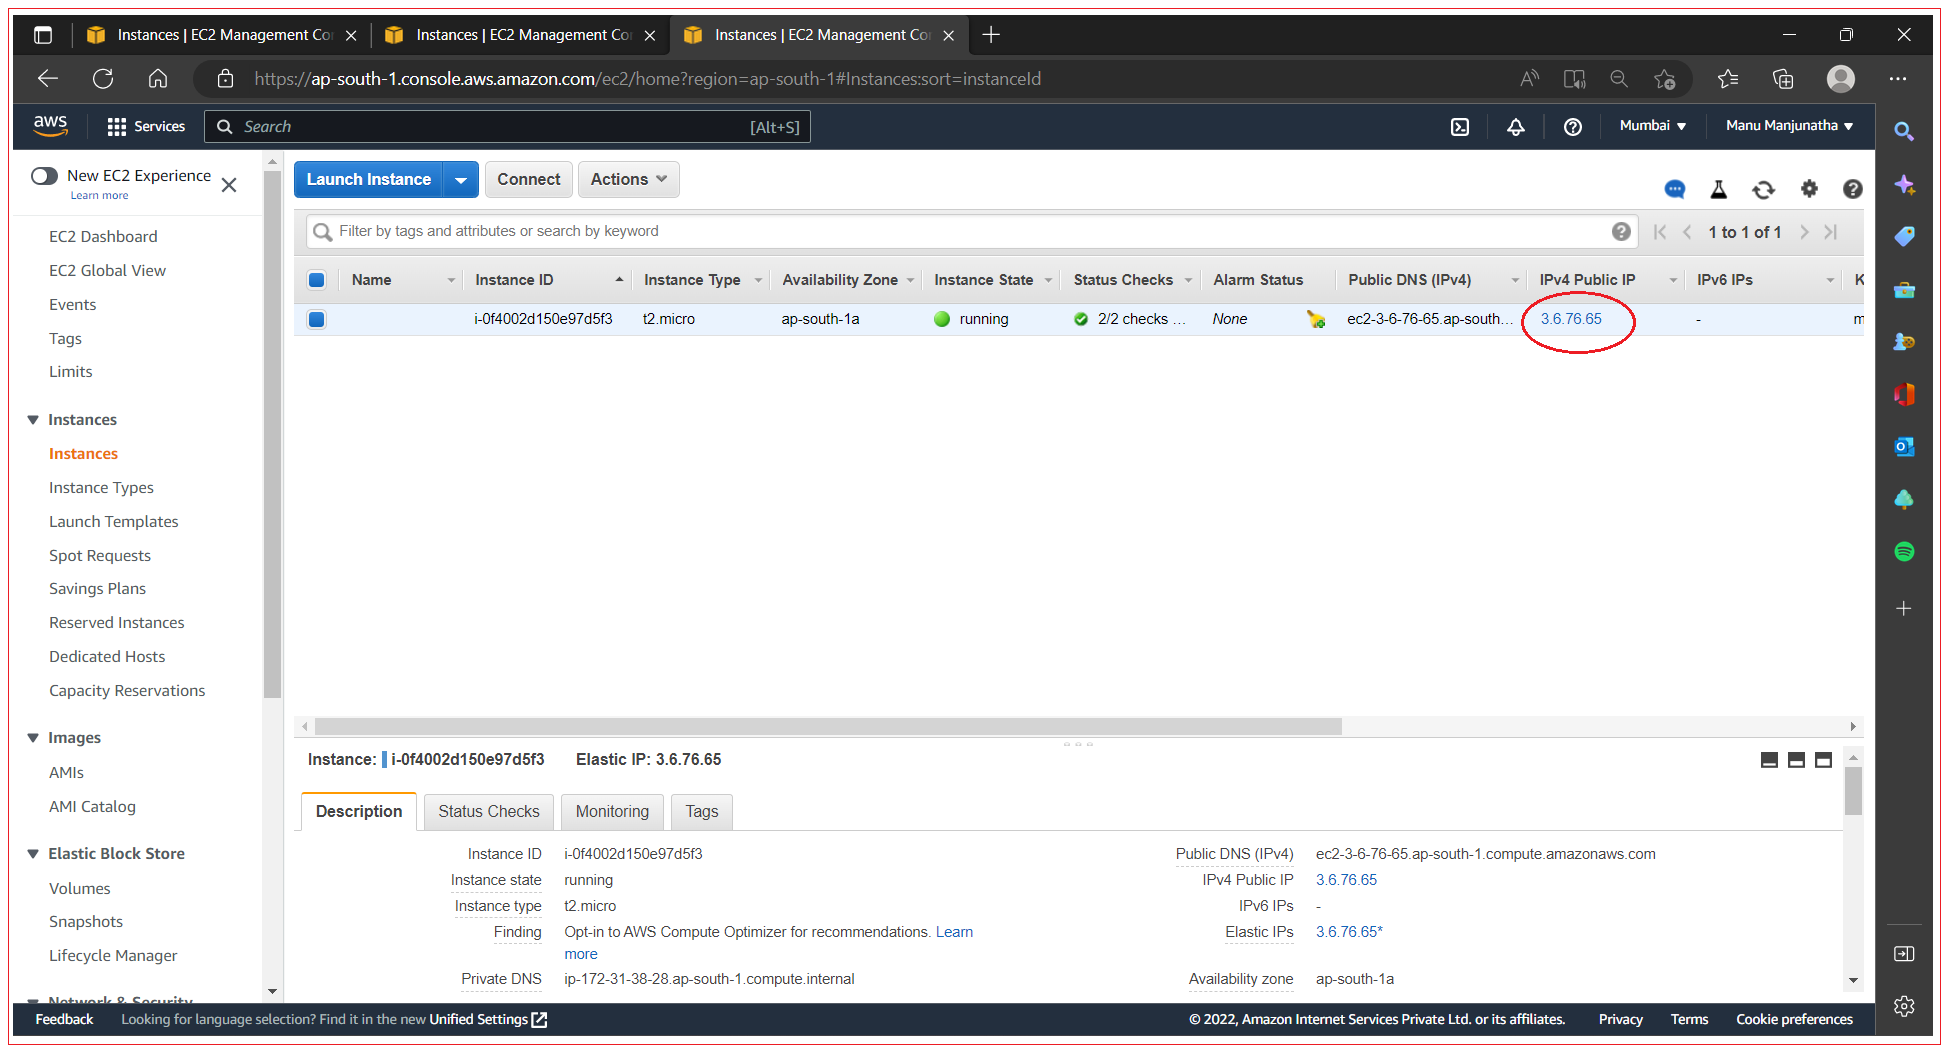Switch to Tags tab
1947x1049 pixels.
(702, 812)
